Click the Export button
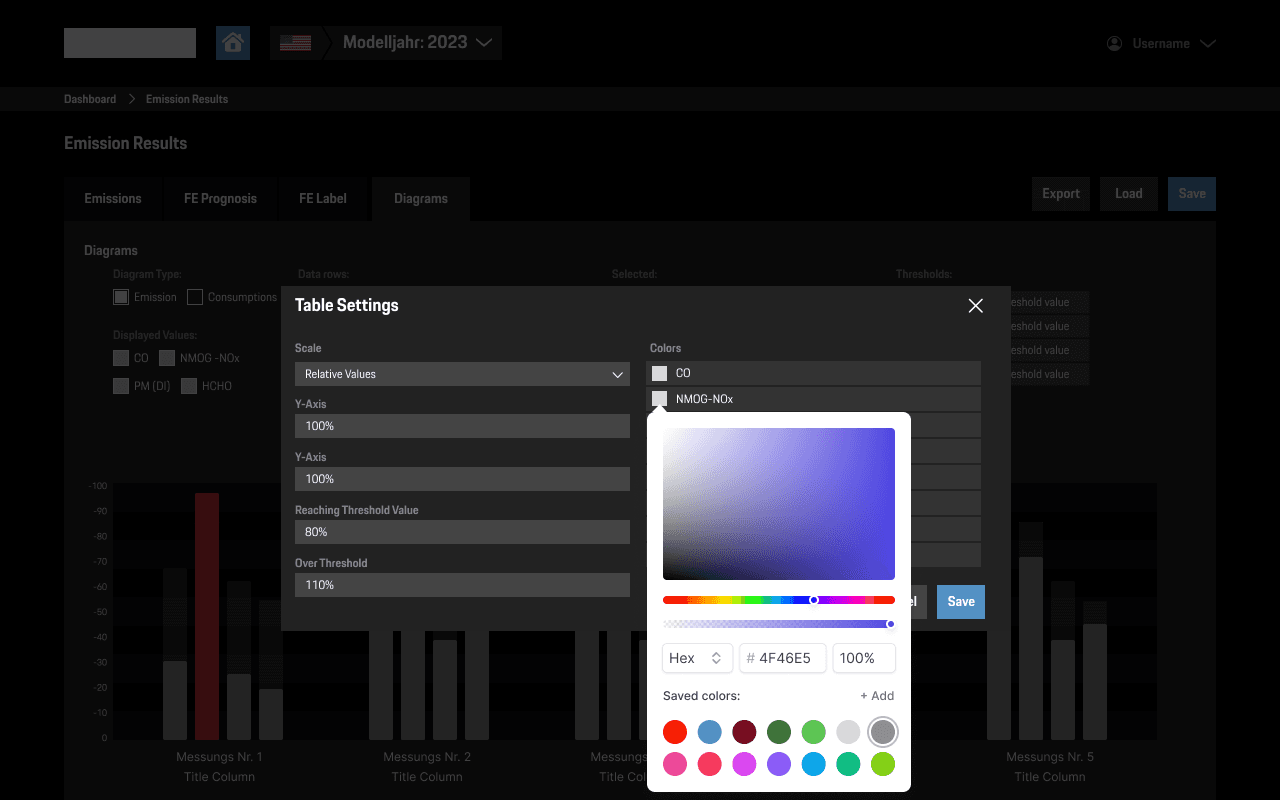 tap(1060, 193)
